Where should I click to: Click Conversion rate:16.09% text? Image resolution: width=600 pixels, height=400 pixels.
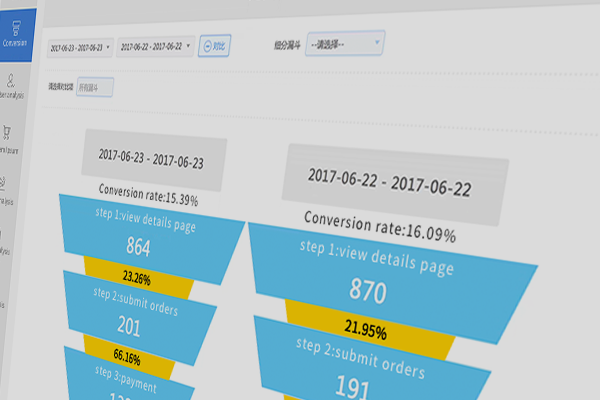tap(380, 227)
